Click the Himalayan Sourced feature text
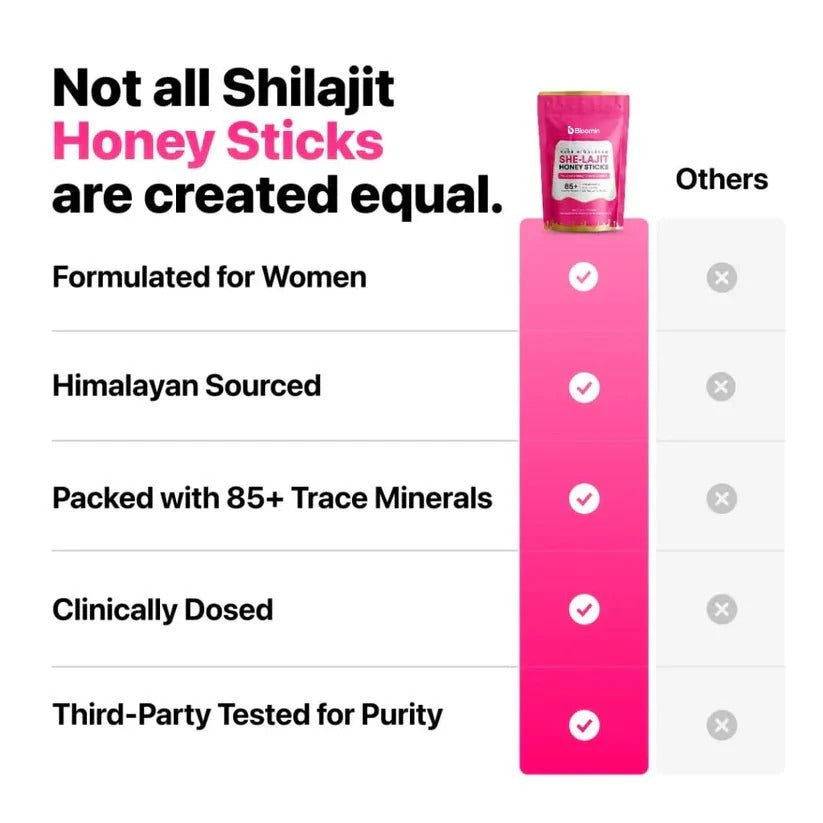The image size is (823, 823). (x=186, y=386)
